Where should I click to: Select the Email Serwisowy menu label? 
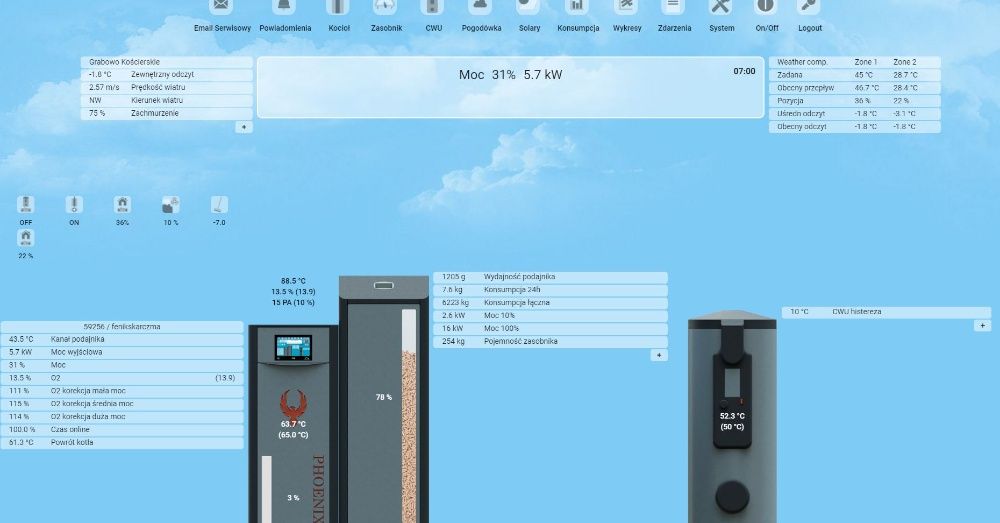[x=222, y=28]
